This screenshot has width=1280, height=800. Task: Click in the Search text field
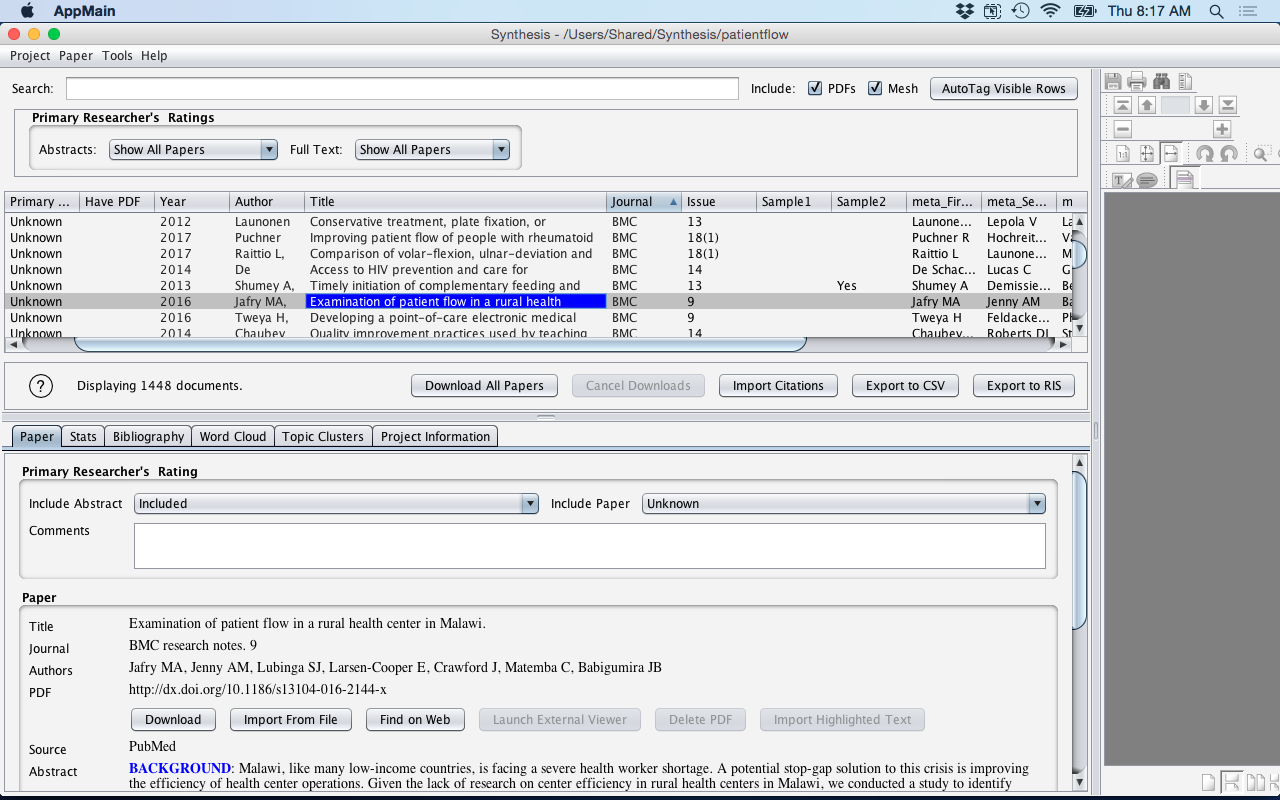pos(402,89)
